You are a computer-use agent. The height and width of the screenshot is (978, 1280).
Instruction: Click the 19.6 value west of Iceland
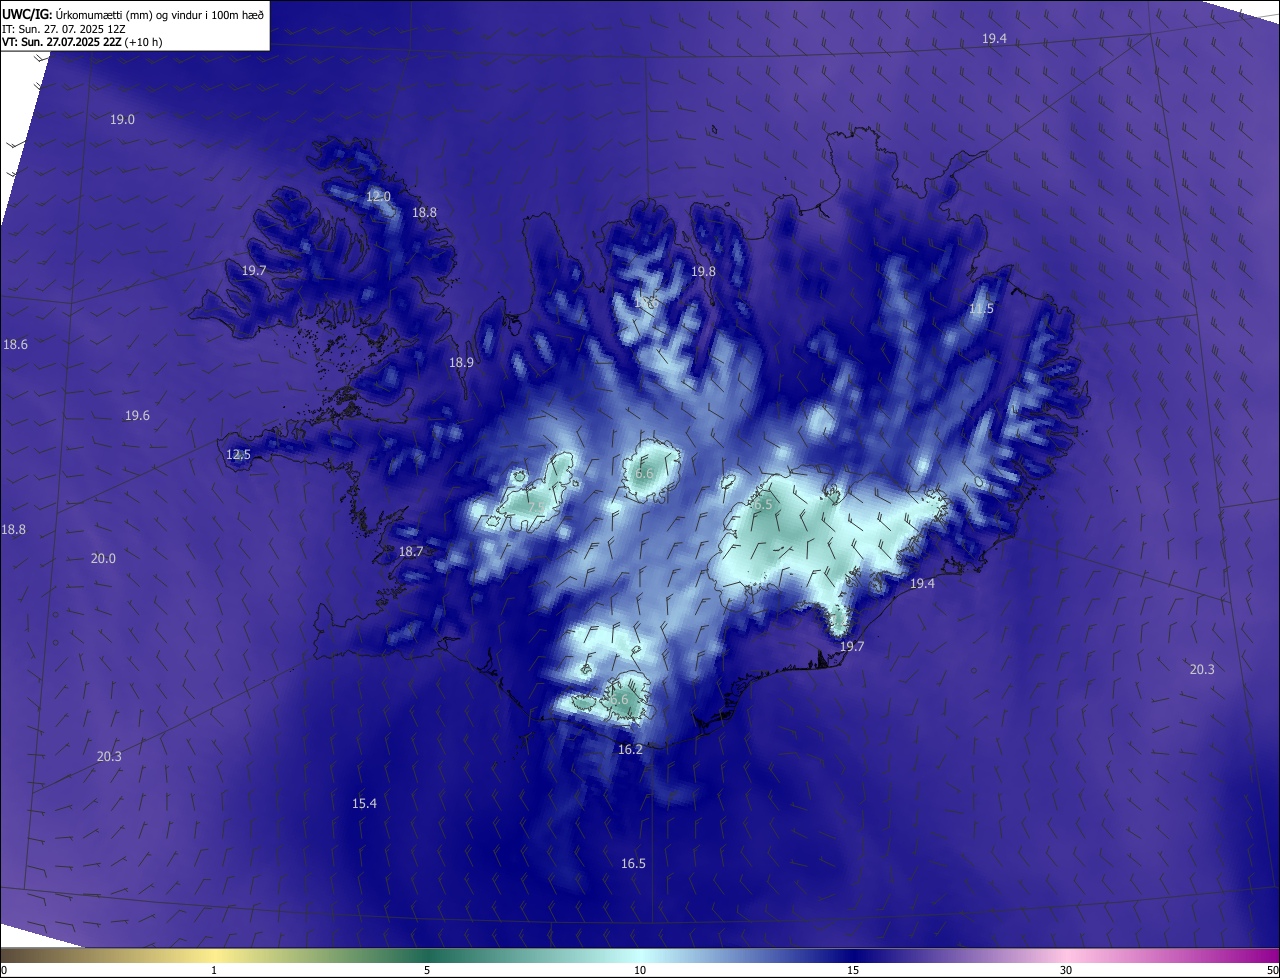pos(137,416)
